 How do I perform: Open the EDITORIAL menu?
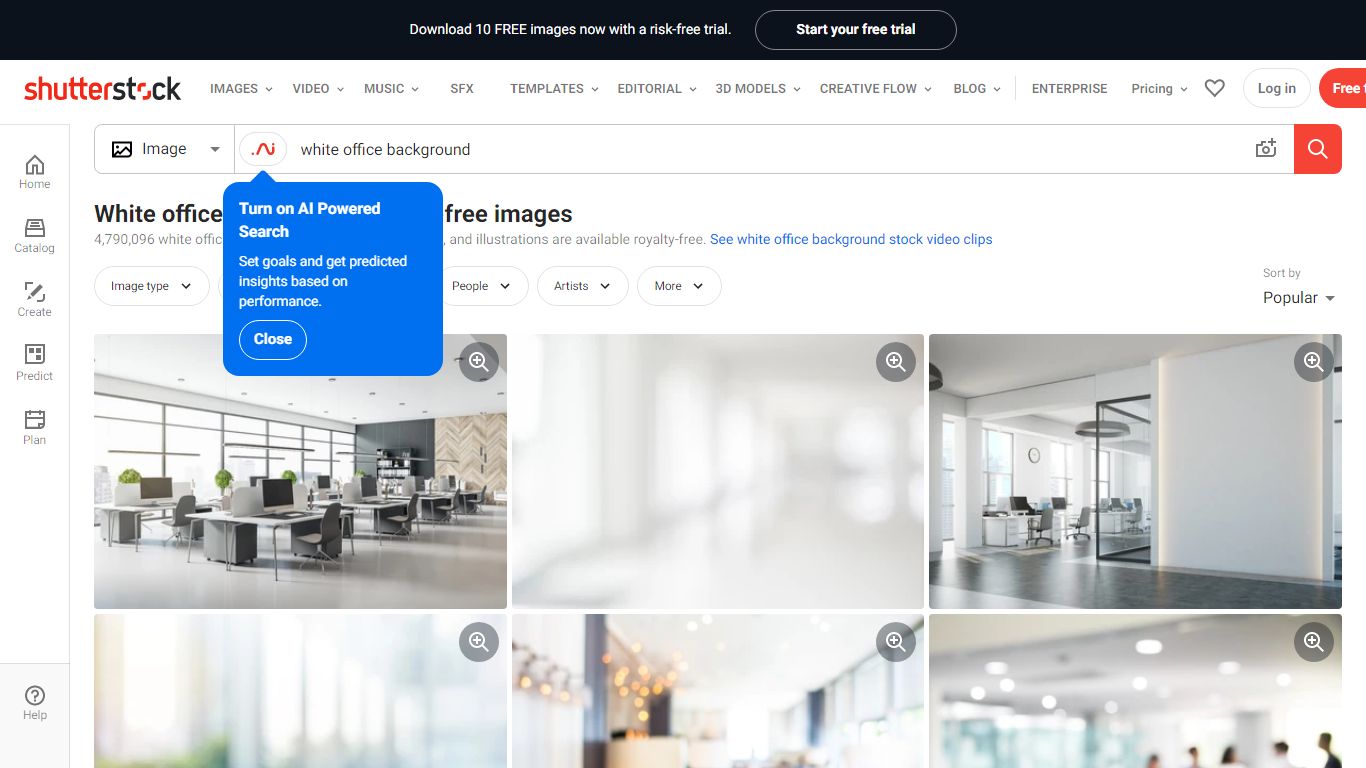coord(657,88)
